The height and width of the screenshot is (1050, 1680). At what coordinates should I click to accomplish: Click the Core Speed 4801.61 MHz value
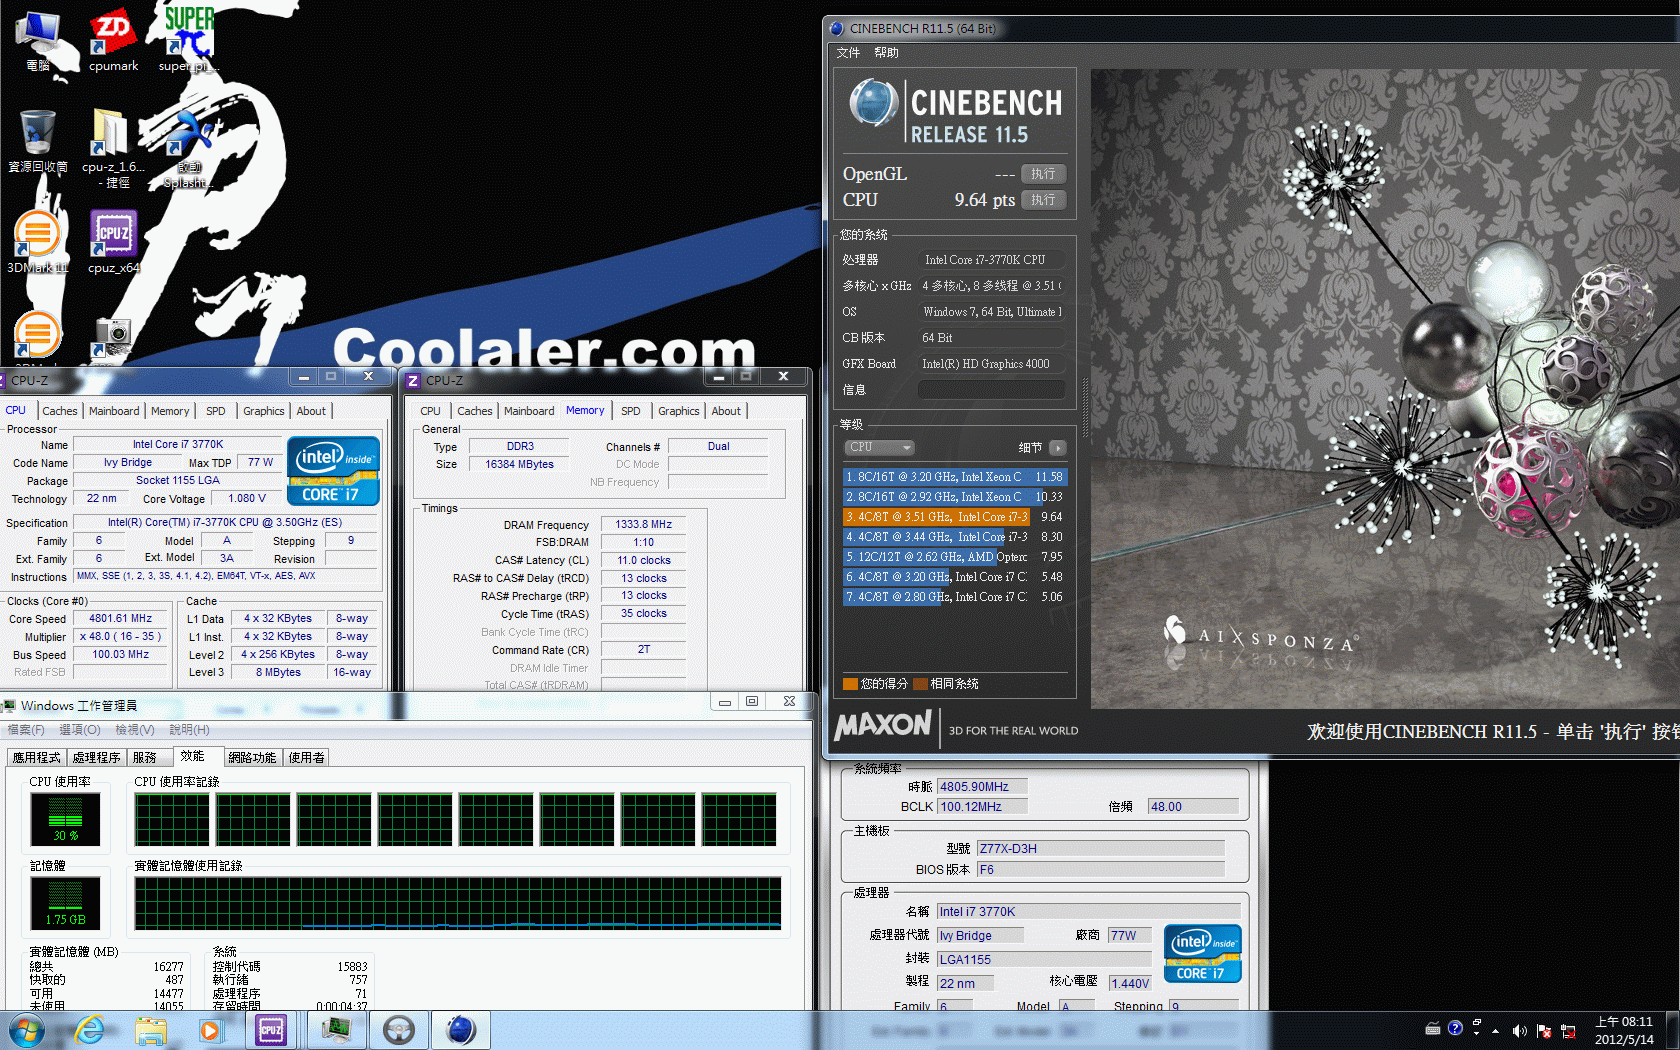point(121,619)
